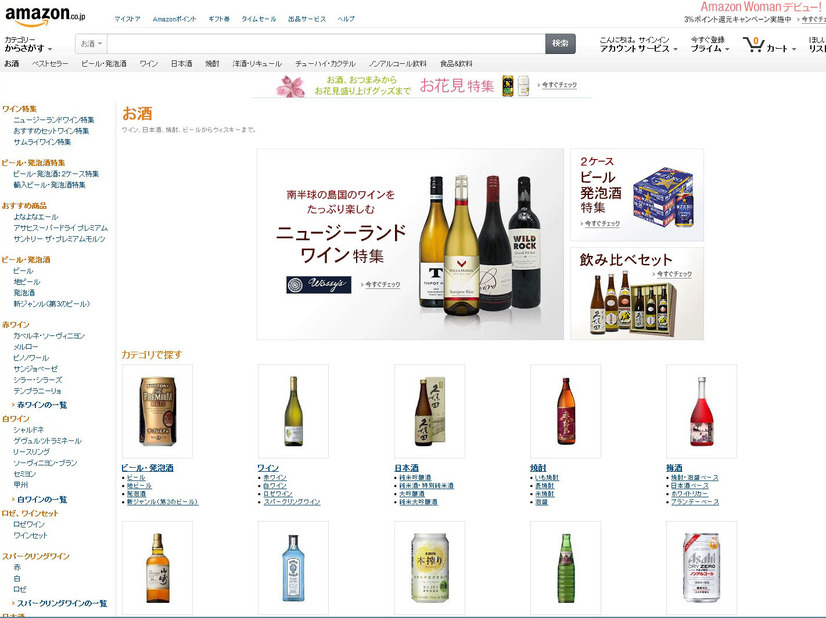Image resolution: width=826 pixels, height=618 pixels.
Task: Expand スパークリングワインの一覧 in sidebar
Action: click(60, 603)
